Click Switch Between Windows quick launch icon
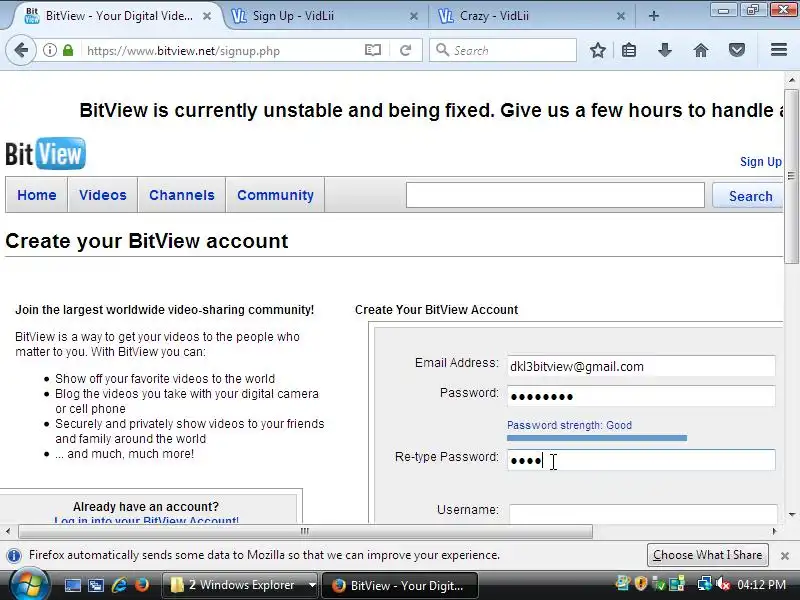Viewport: 800px width, 600px height. pos(96,585)
